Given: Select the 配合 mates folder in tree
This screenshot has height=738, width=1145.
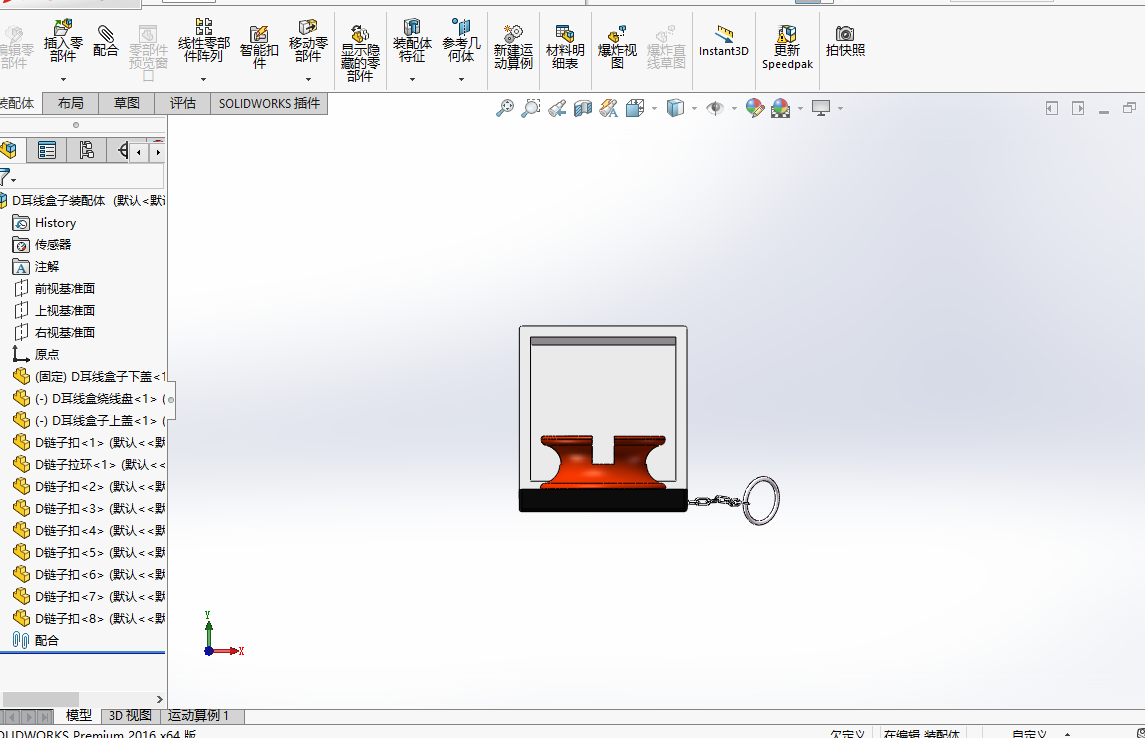Looking at the screenshot, I should click(36, 640).
